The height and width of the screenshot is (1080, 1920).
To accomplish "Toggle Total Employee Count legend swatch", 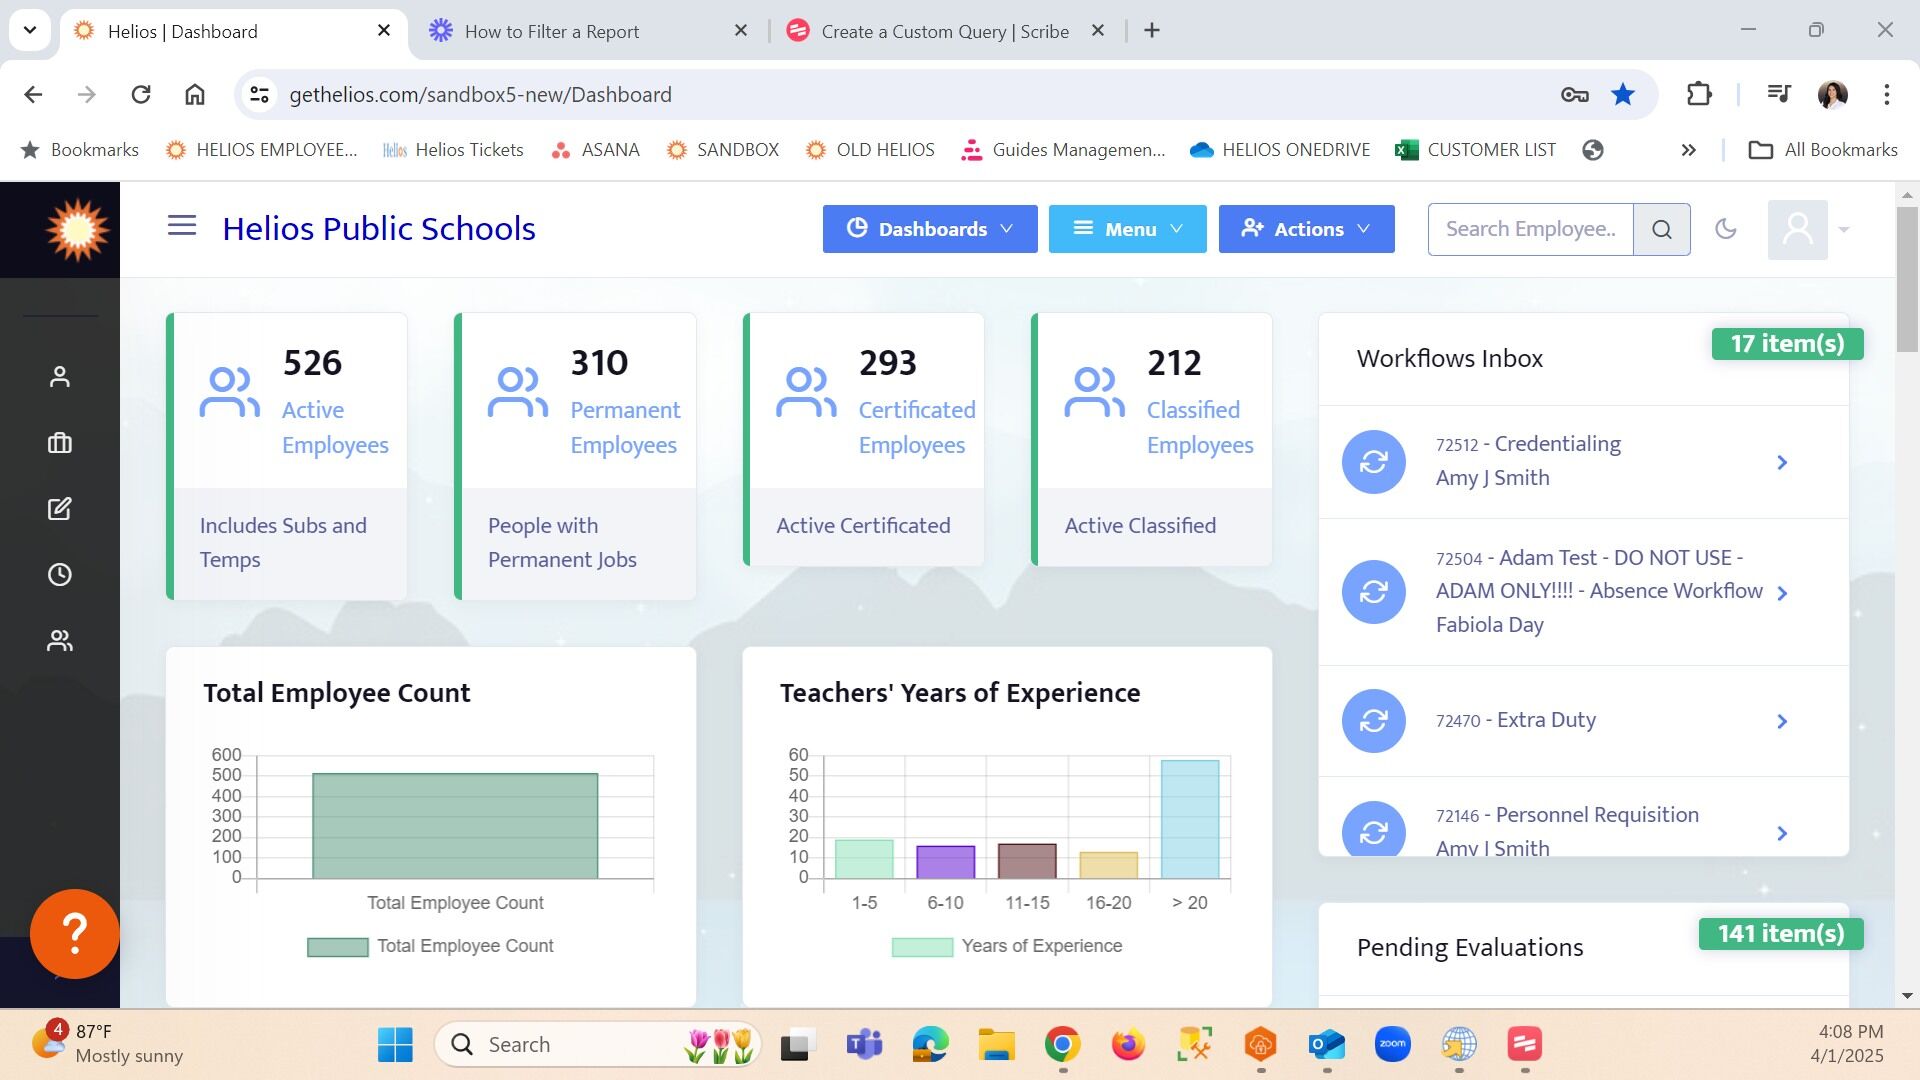I will click(338, 947).
